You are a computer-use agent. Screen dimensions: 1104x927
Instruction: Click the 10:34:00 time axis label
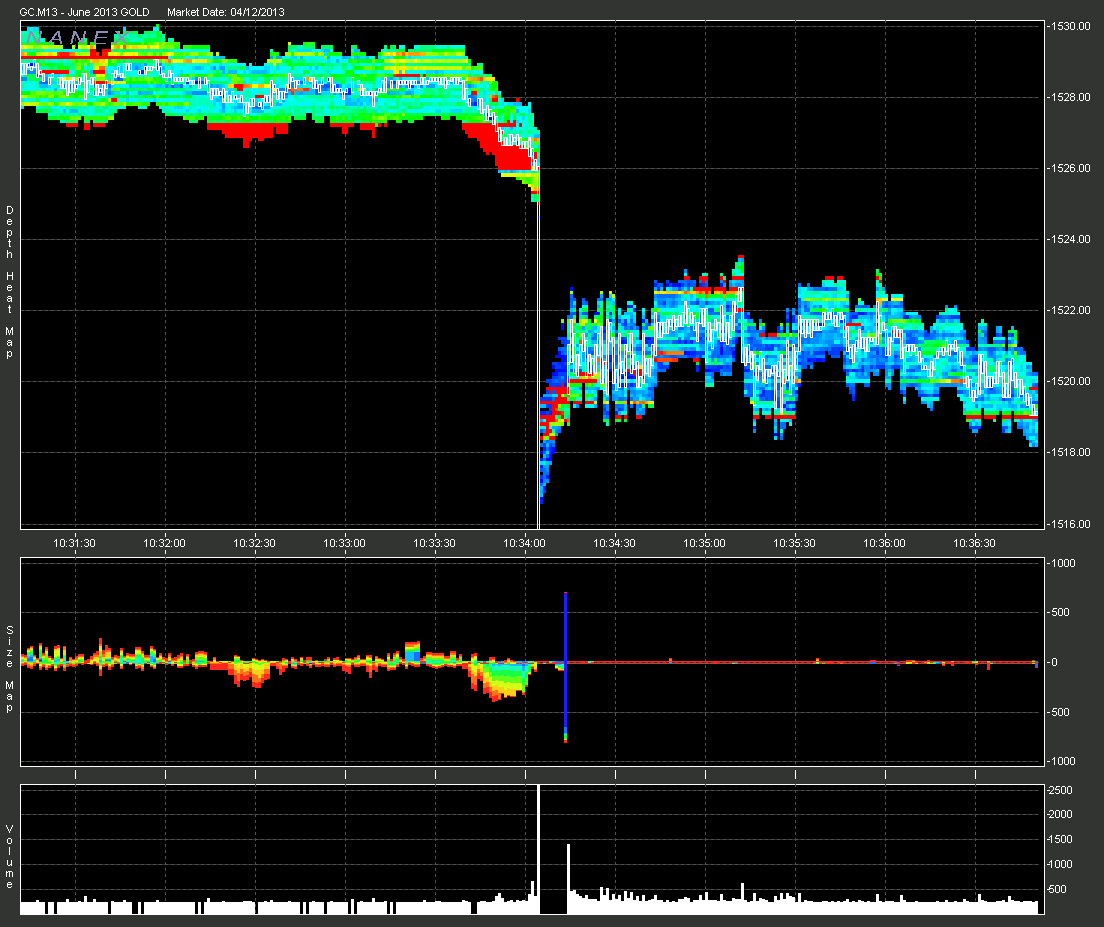[x=525, y=543]
